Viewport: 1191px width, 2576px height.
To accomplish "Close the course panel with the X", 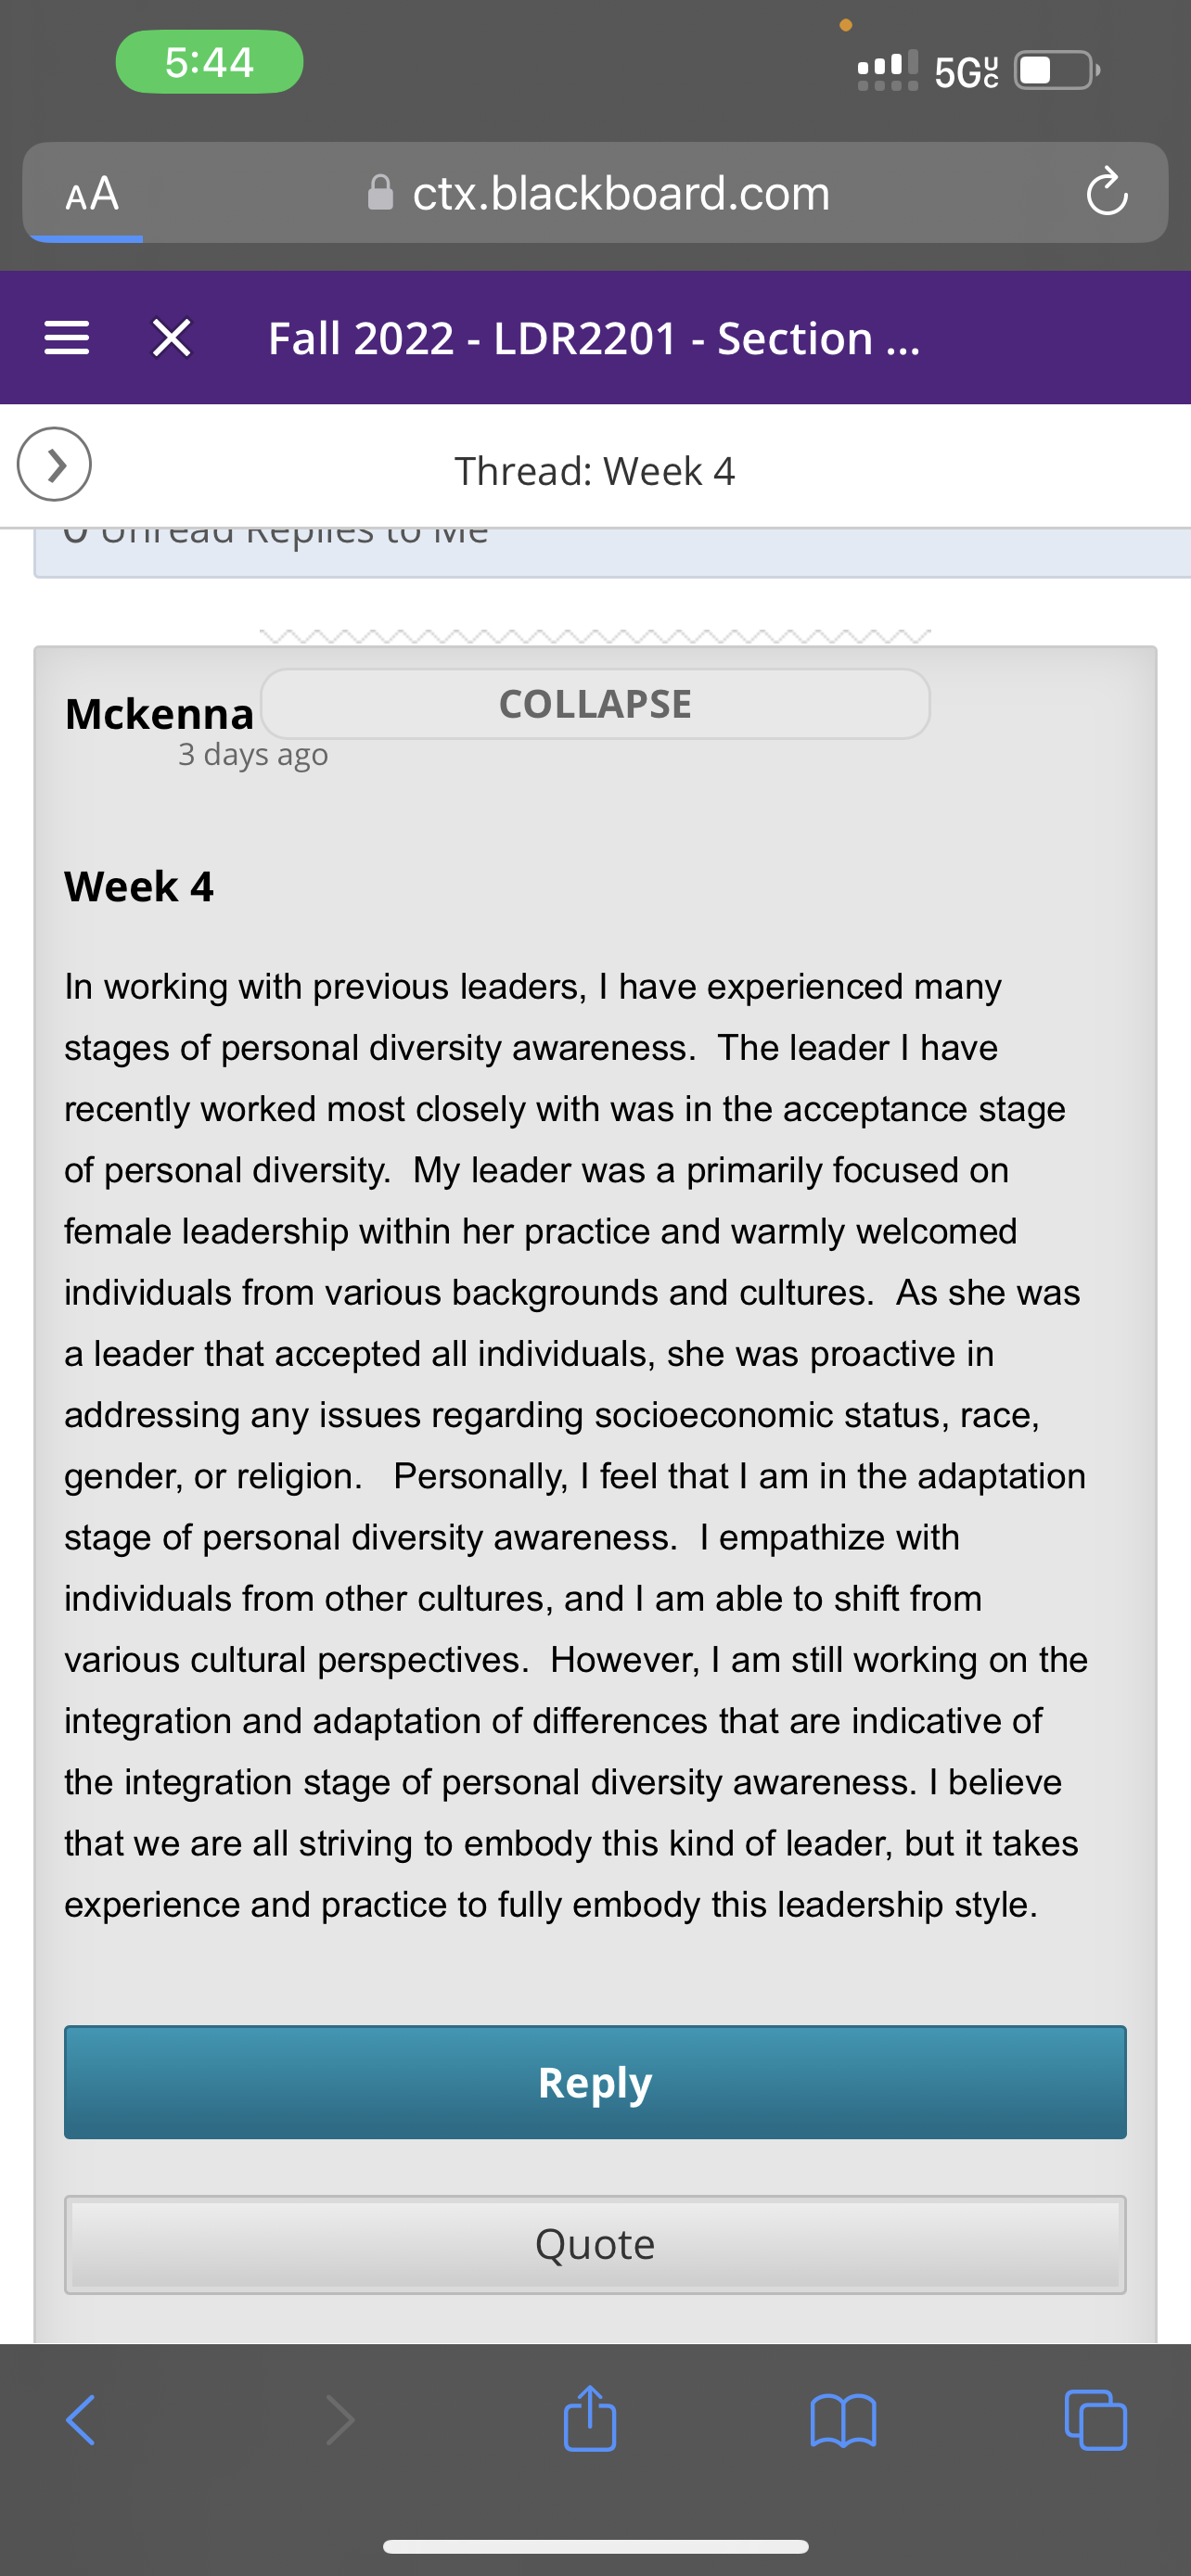I will (172, 338).
